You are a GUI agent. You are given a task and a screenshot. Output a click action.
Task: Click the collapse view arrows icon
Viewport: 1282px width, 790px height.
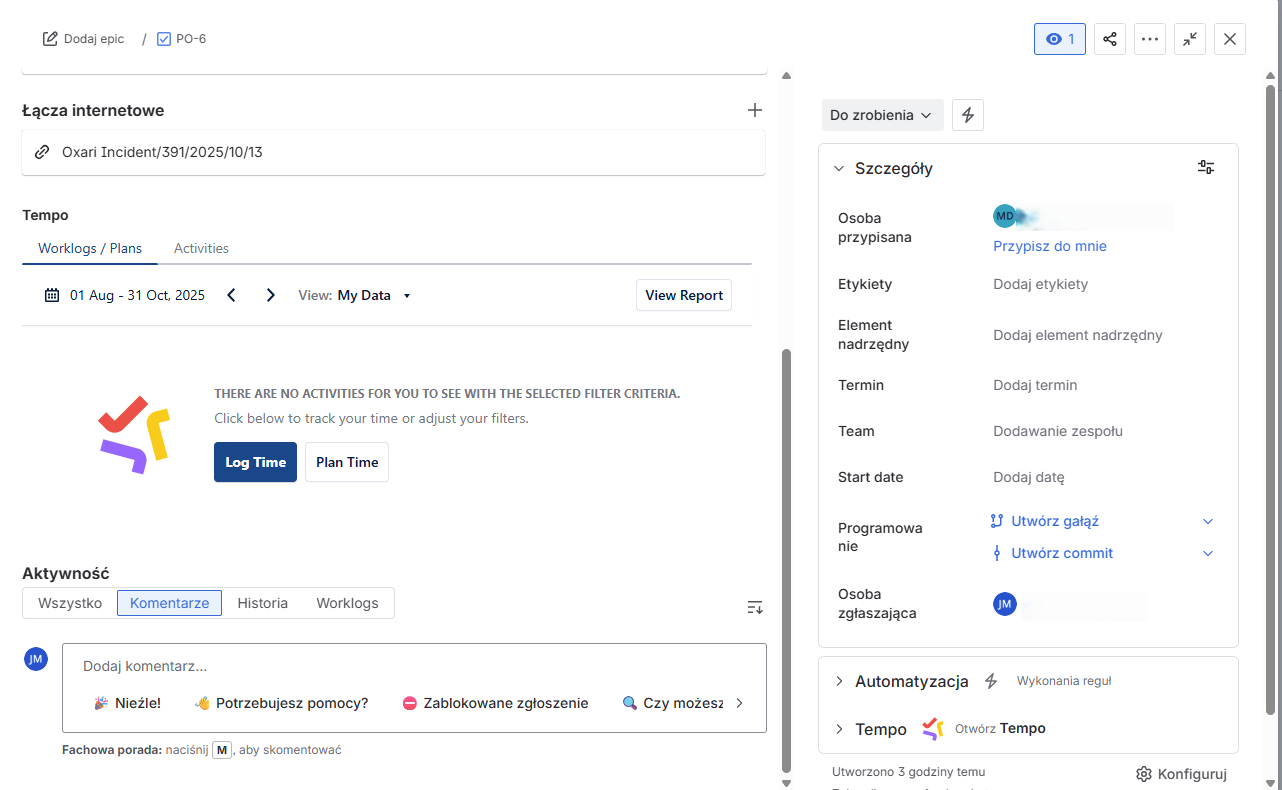(x=1190, y=39)
